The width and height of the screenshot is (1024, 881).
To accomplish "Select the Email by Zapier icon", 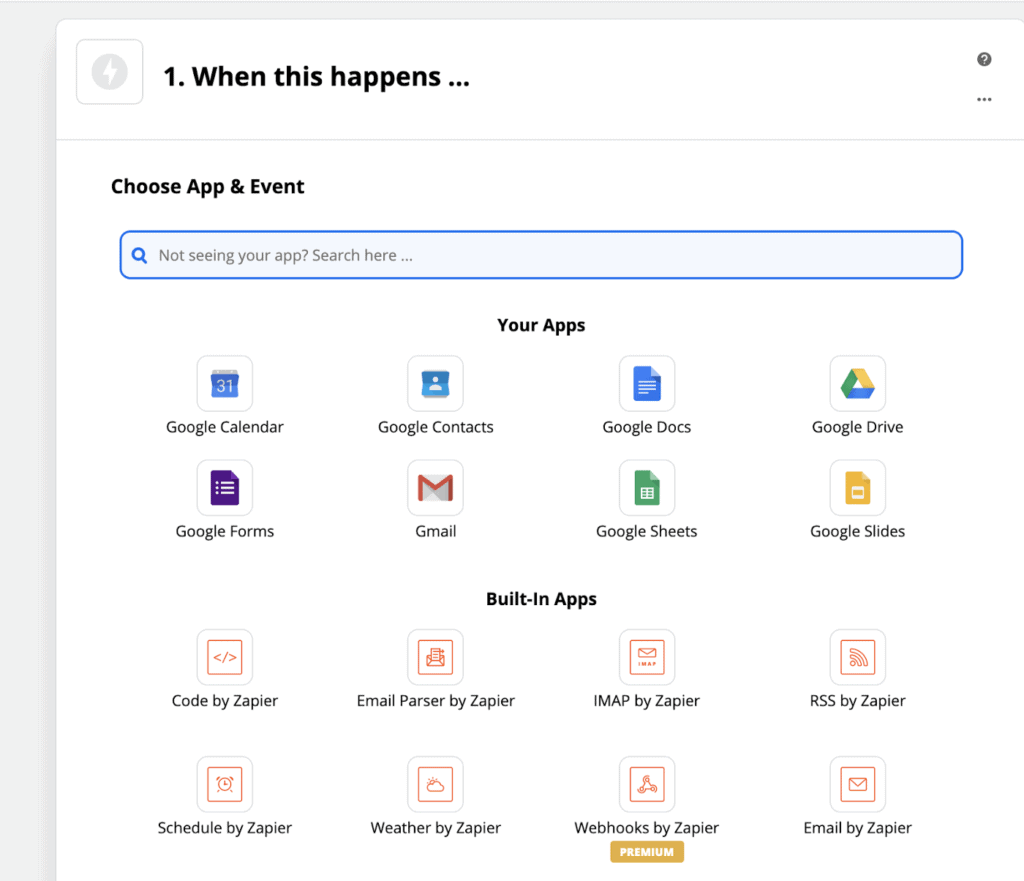I will 857,784.
